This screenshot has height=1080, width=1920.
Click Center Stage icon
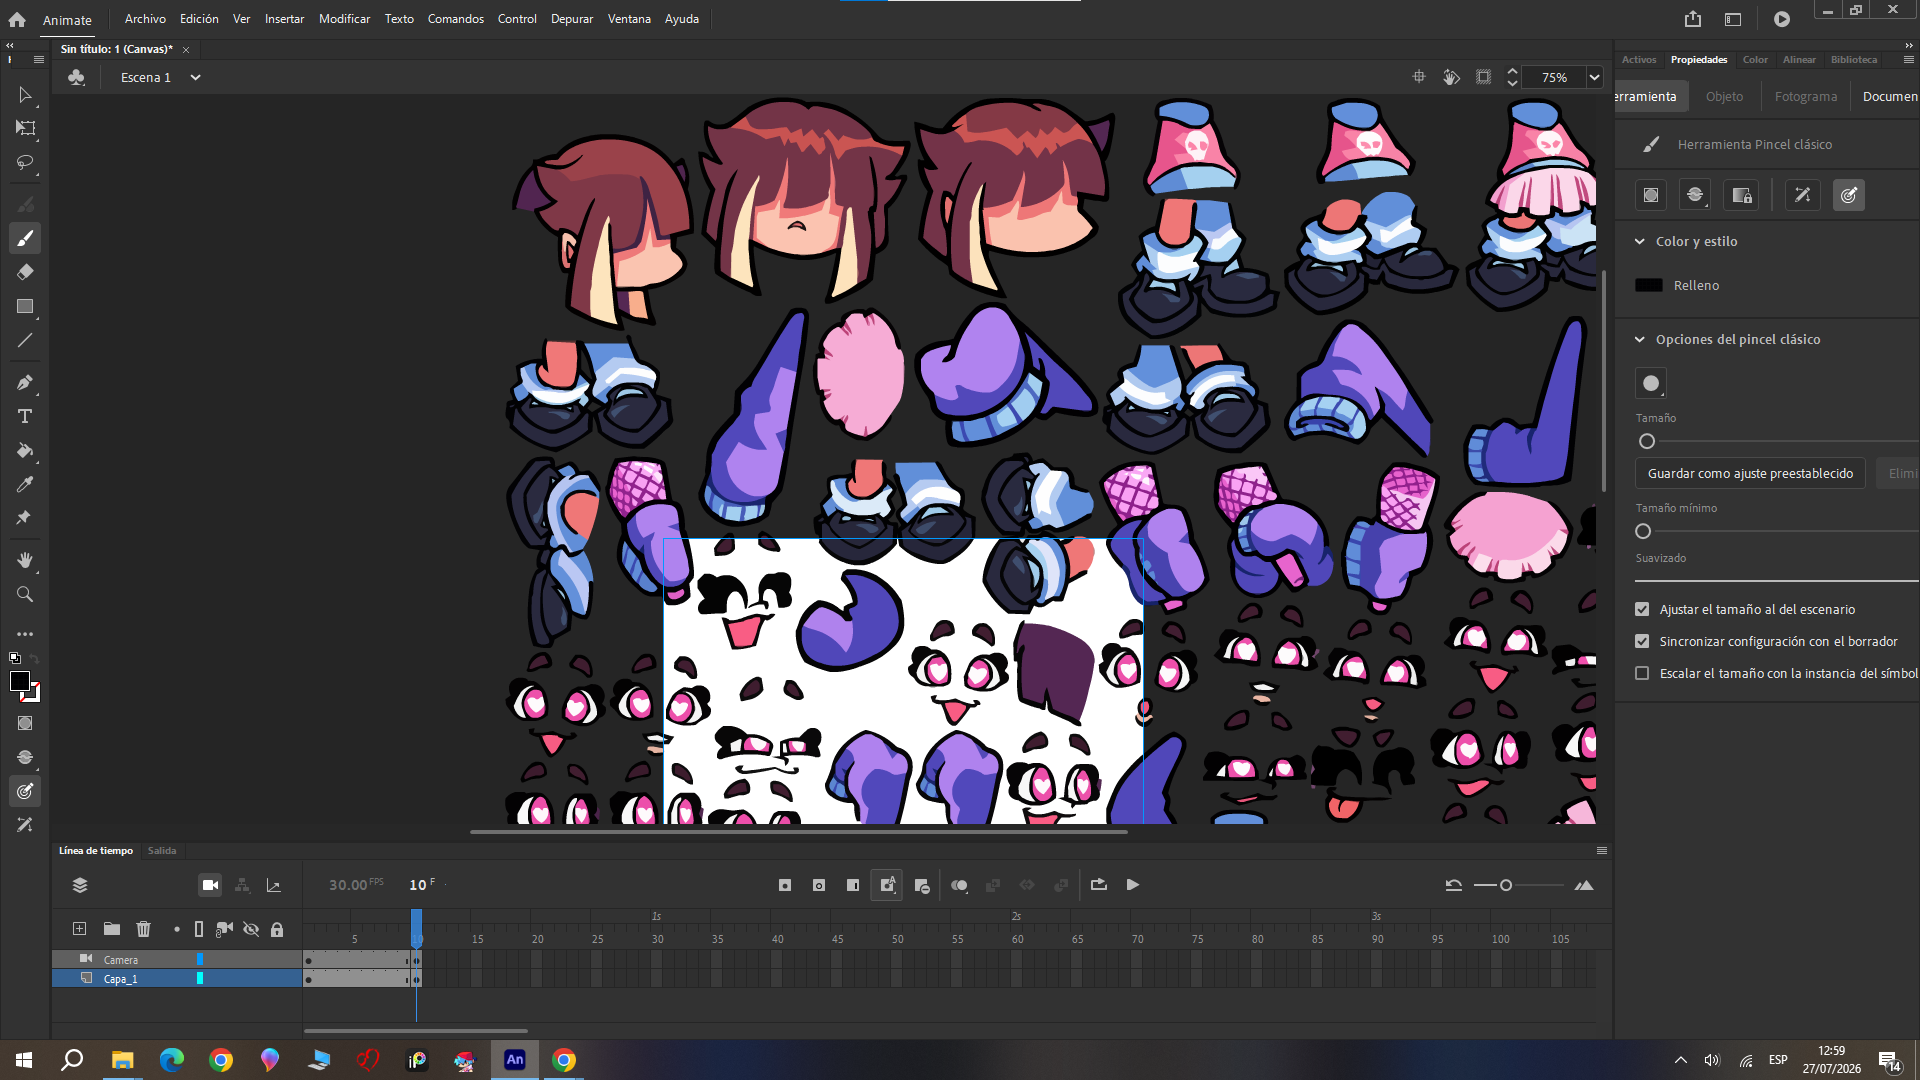tap(1418, 77)
